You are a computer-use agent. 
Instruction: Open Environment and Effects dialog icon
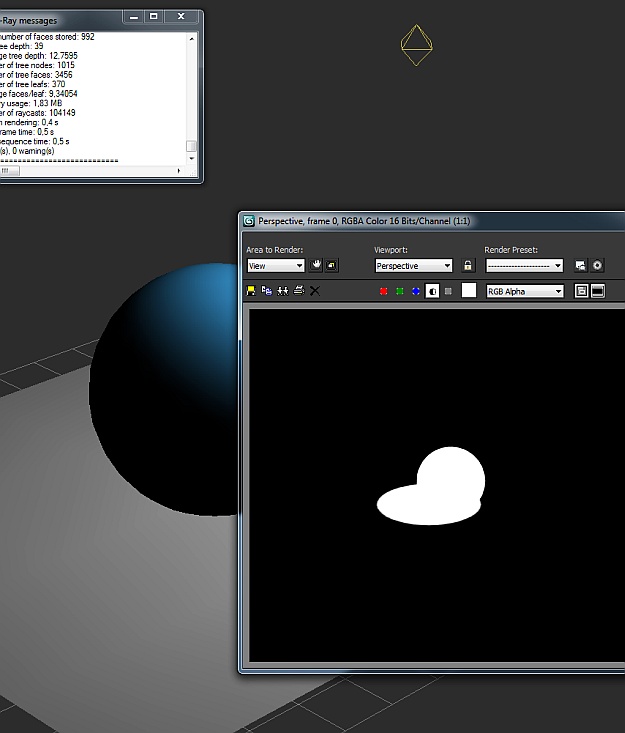[597, 266]
